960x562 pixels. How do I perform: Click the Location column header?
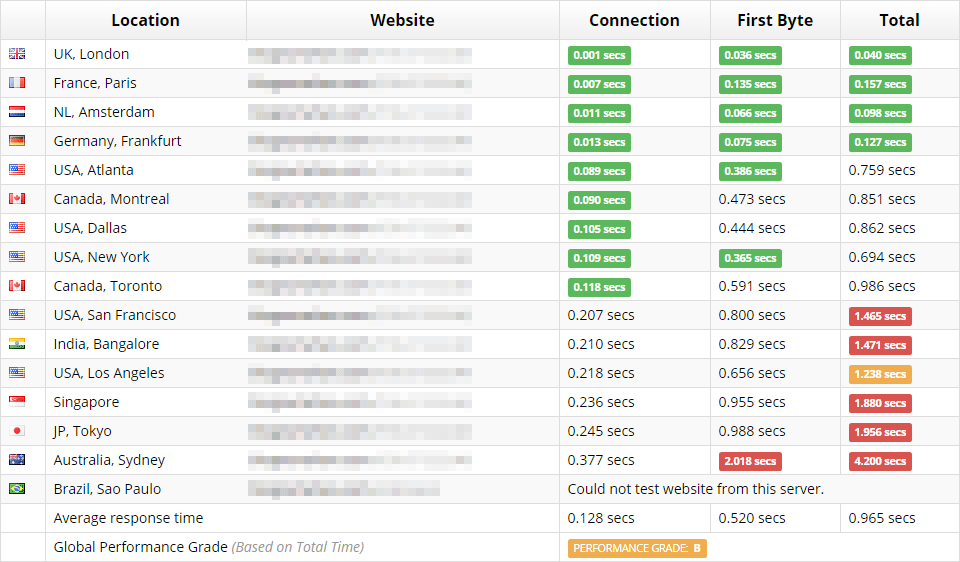pyautogui.click(x=145, y=20)
